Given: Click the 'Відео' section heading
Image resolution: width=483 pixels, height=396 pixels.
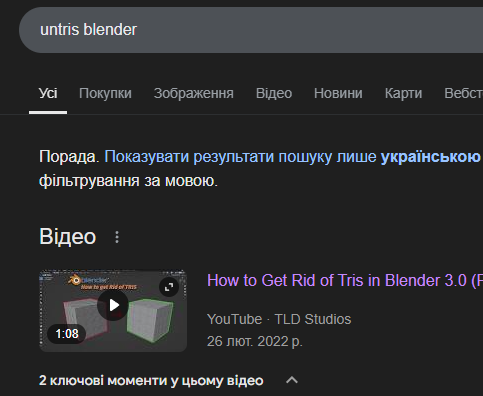Looking at the screenshot, I should point(68,237).
